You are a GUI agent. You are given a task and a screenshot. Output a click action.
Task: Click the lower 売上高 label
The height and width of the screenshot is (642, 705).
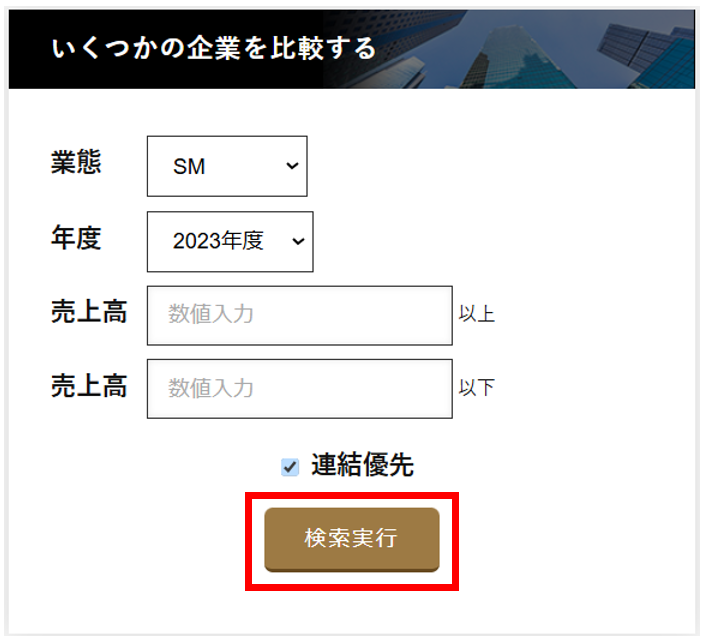click(89, 386)
